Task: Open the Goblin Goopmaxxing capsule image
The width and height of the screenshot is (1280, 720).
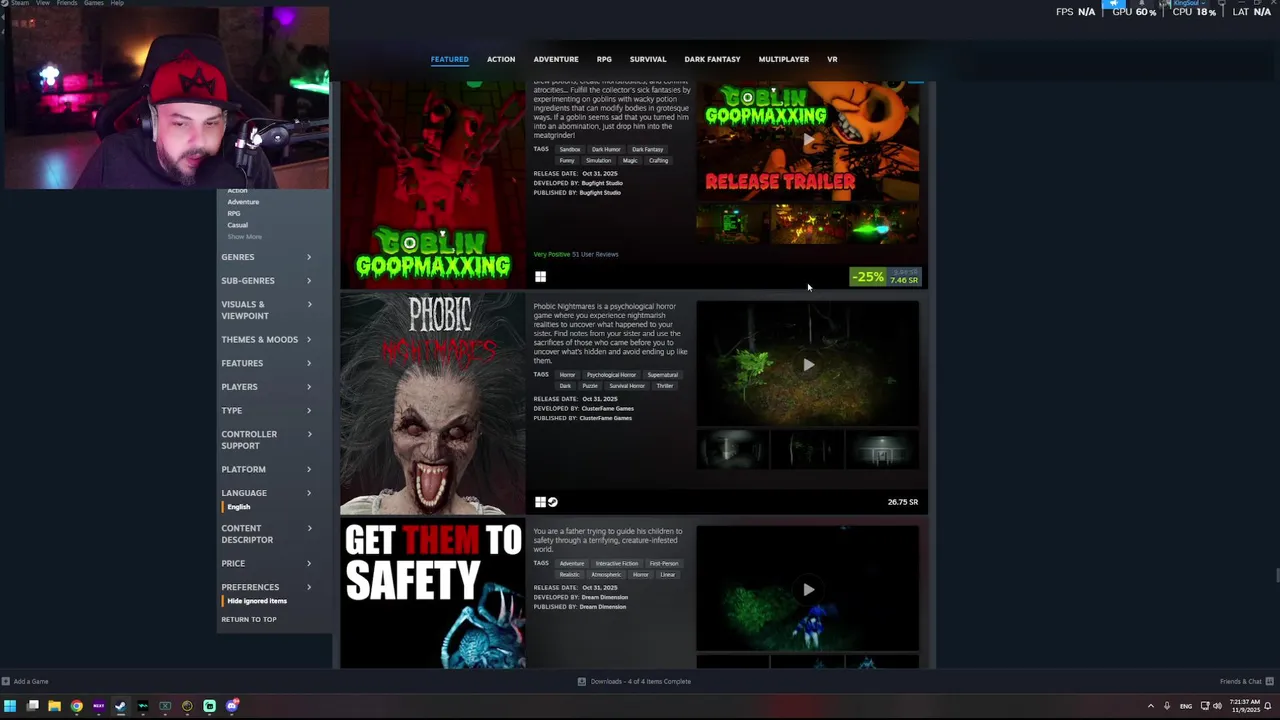Action: (x=433, y=185)
